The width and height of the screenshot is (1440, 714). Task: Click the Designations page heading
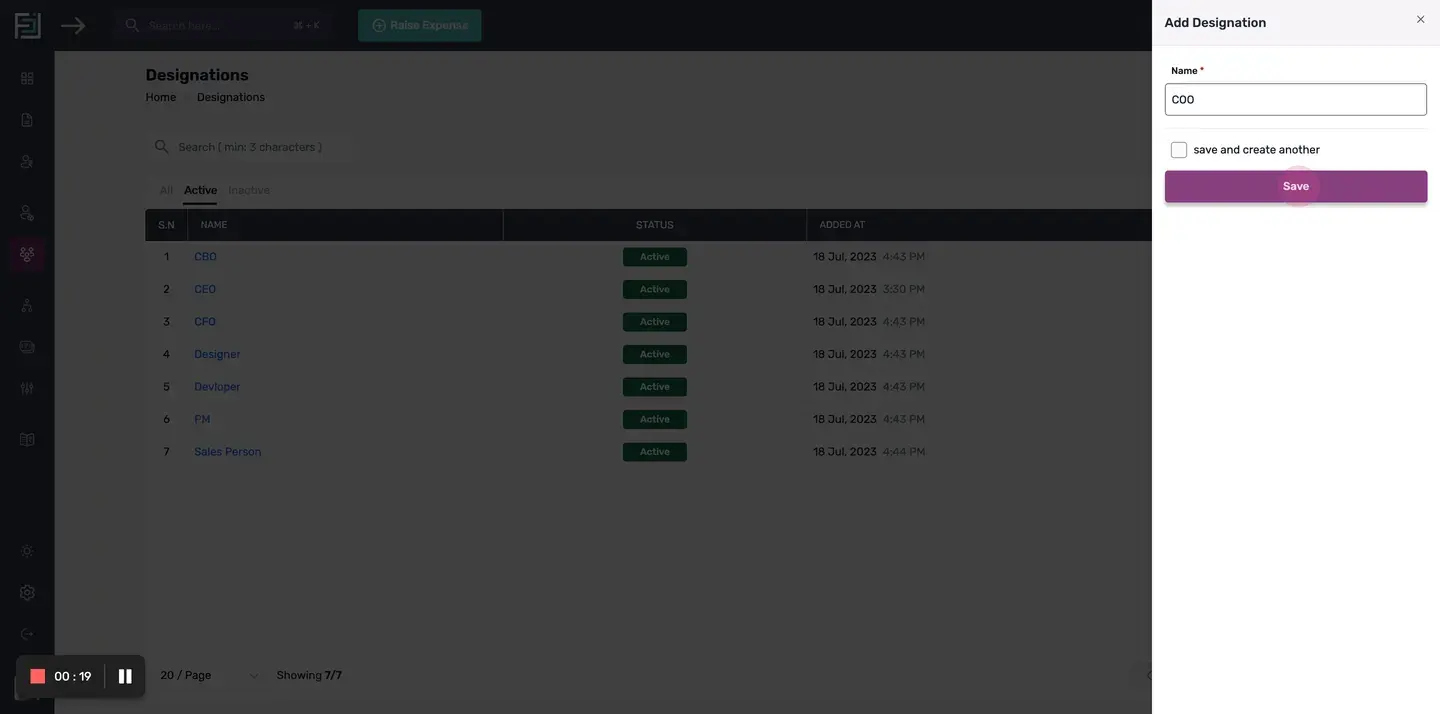click(x=197, y=75)
